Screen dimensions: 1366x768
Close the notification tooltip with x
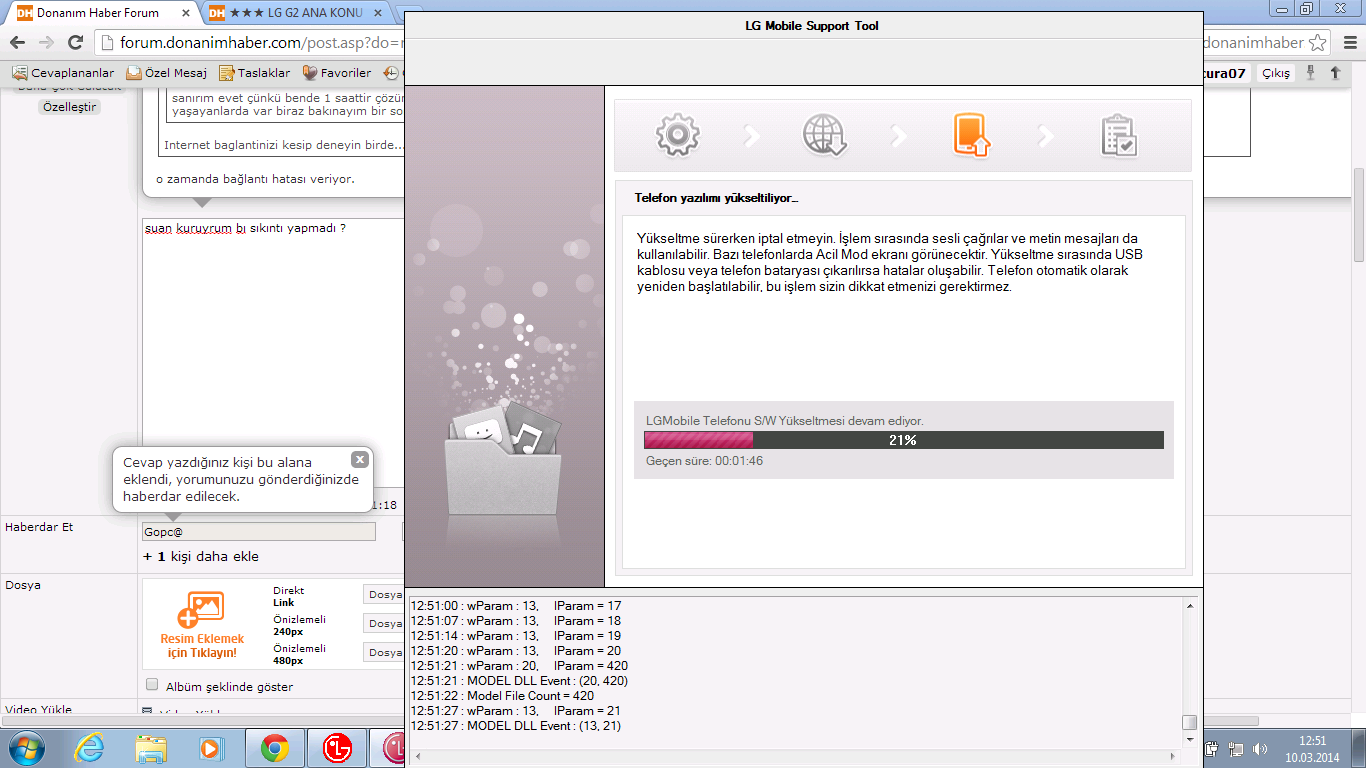click(360, 459)
